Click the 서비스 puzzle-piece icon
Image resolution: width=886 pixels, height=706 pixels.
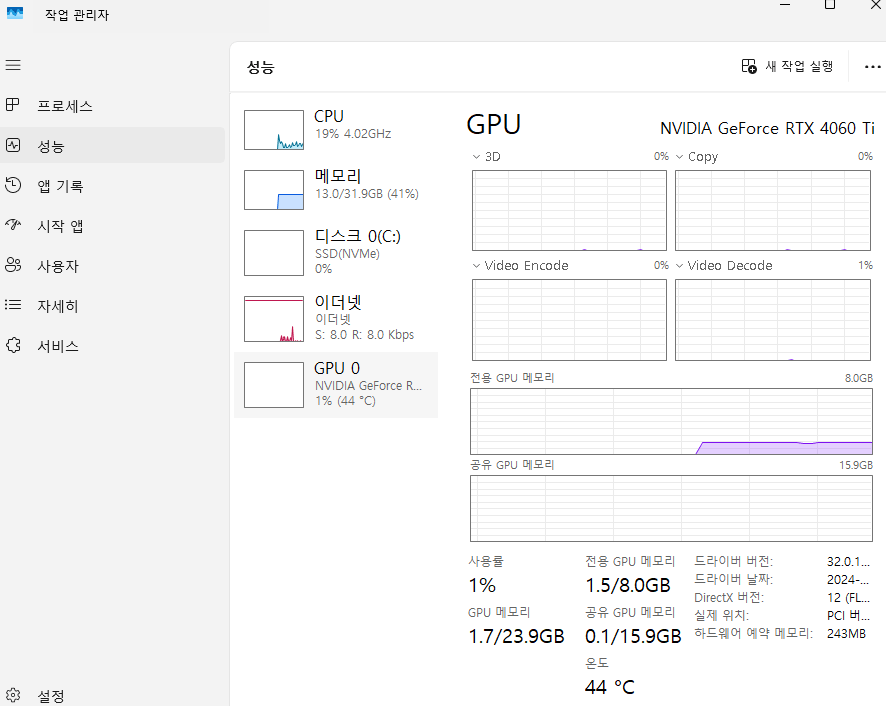click(x=13, y=345)
